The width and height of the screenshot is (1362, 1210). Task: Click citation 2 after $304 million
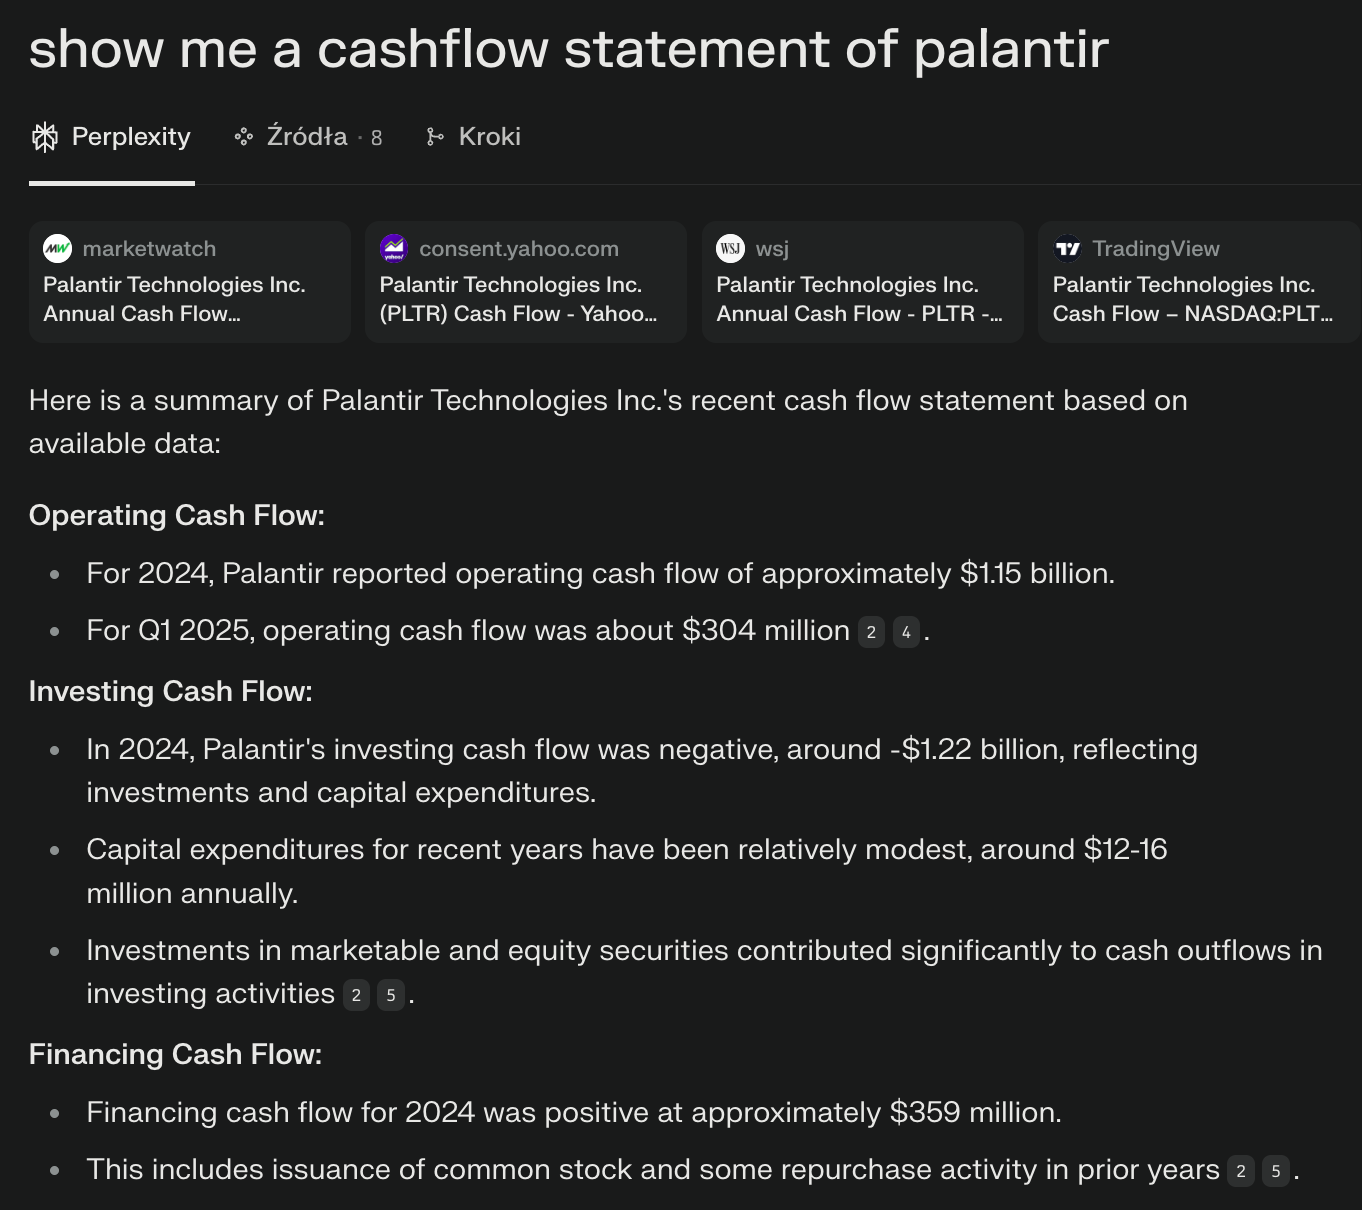(871, 632)
